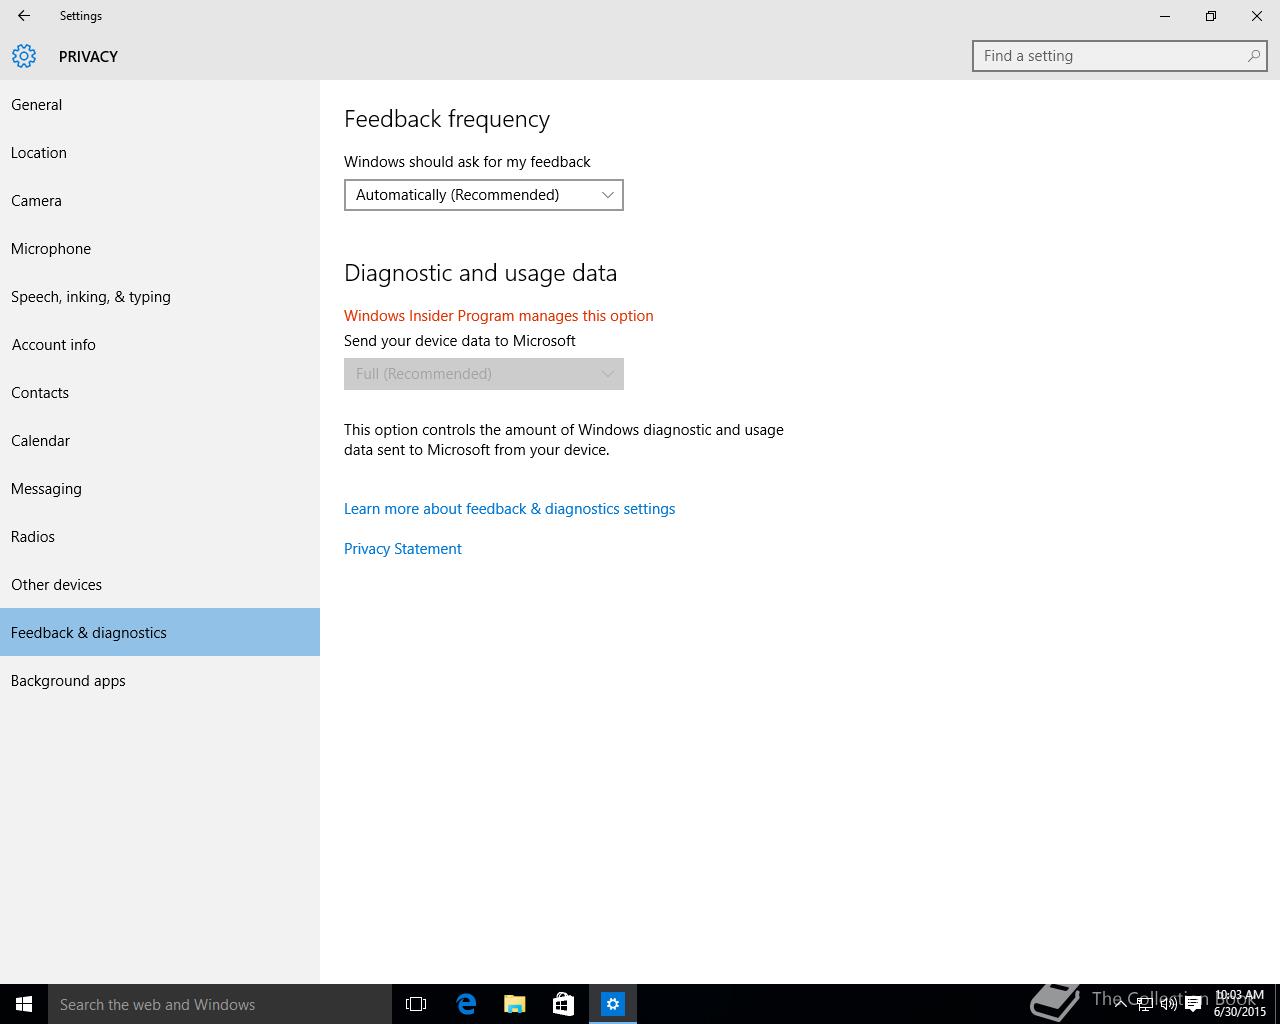Select the Contacts category
This screenshot has width=1280, height=1024.
pyautogui.click(x=160, y=393)
